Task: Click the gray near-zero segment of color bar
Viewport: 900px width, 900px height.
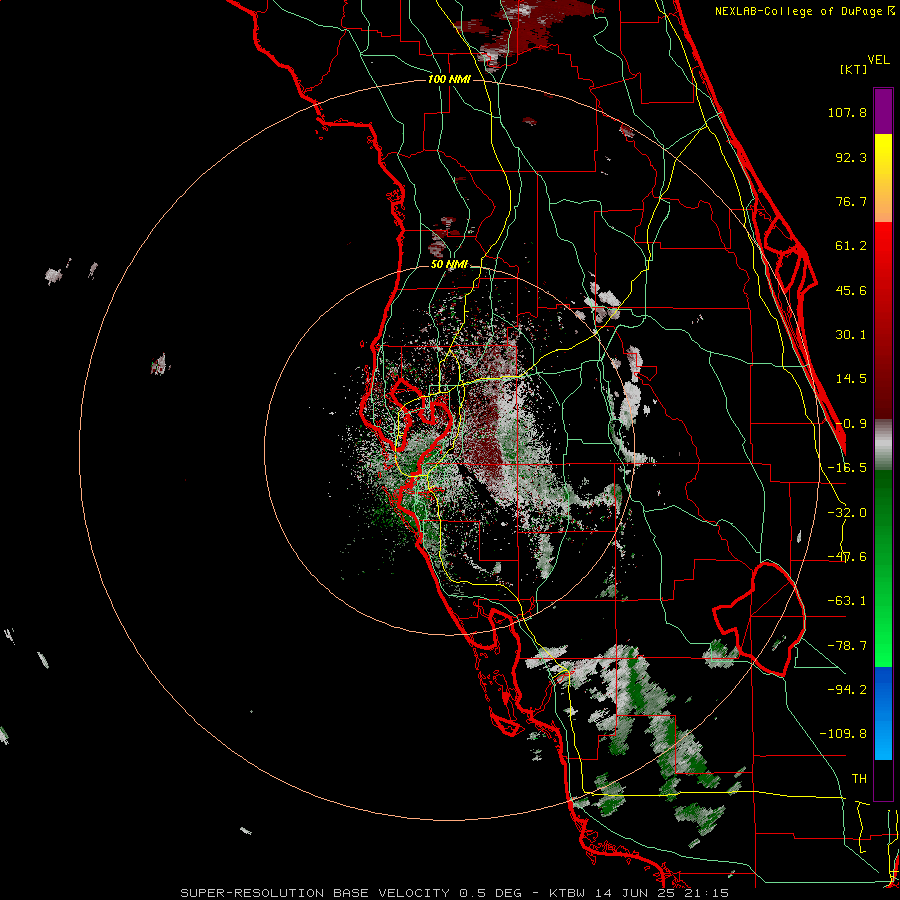Action: click(x=883, y=445)
